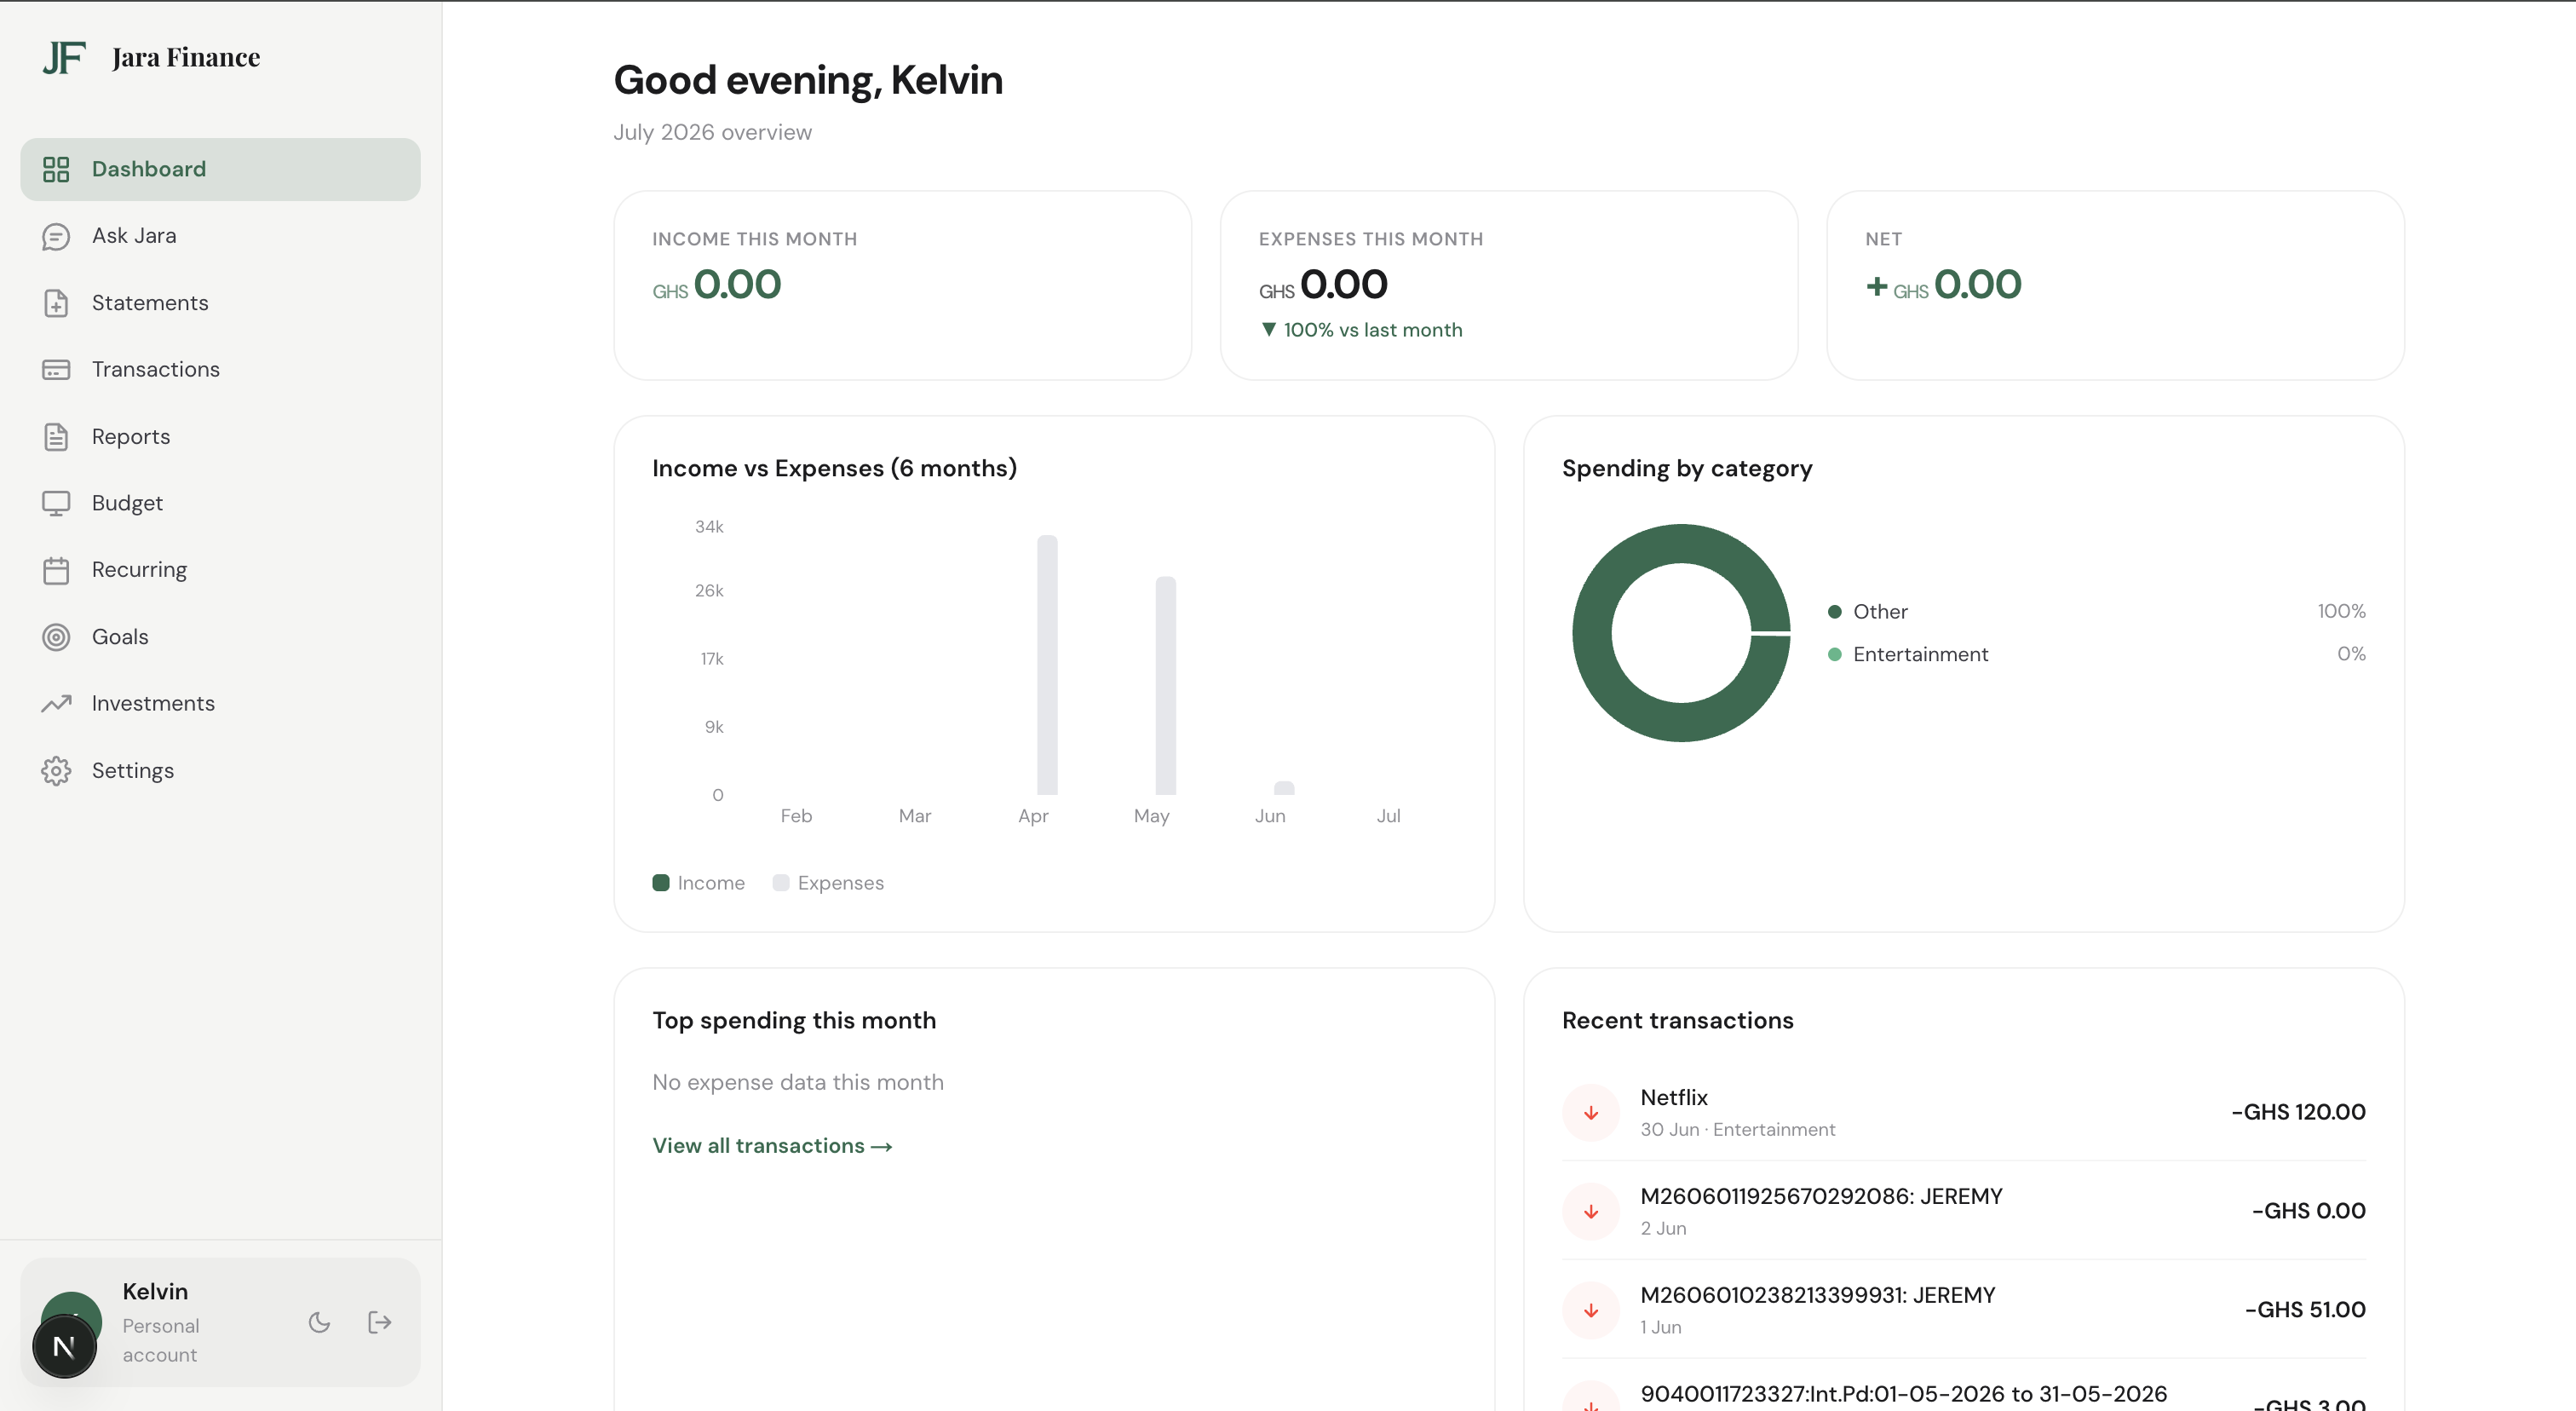The width and height of the screenshot is (2576, 1411).
Task: Select the Other category legend dot
Action: pyautogui.click(x=1835, y=612)
